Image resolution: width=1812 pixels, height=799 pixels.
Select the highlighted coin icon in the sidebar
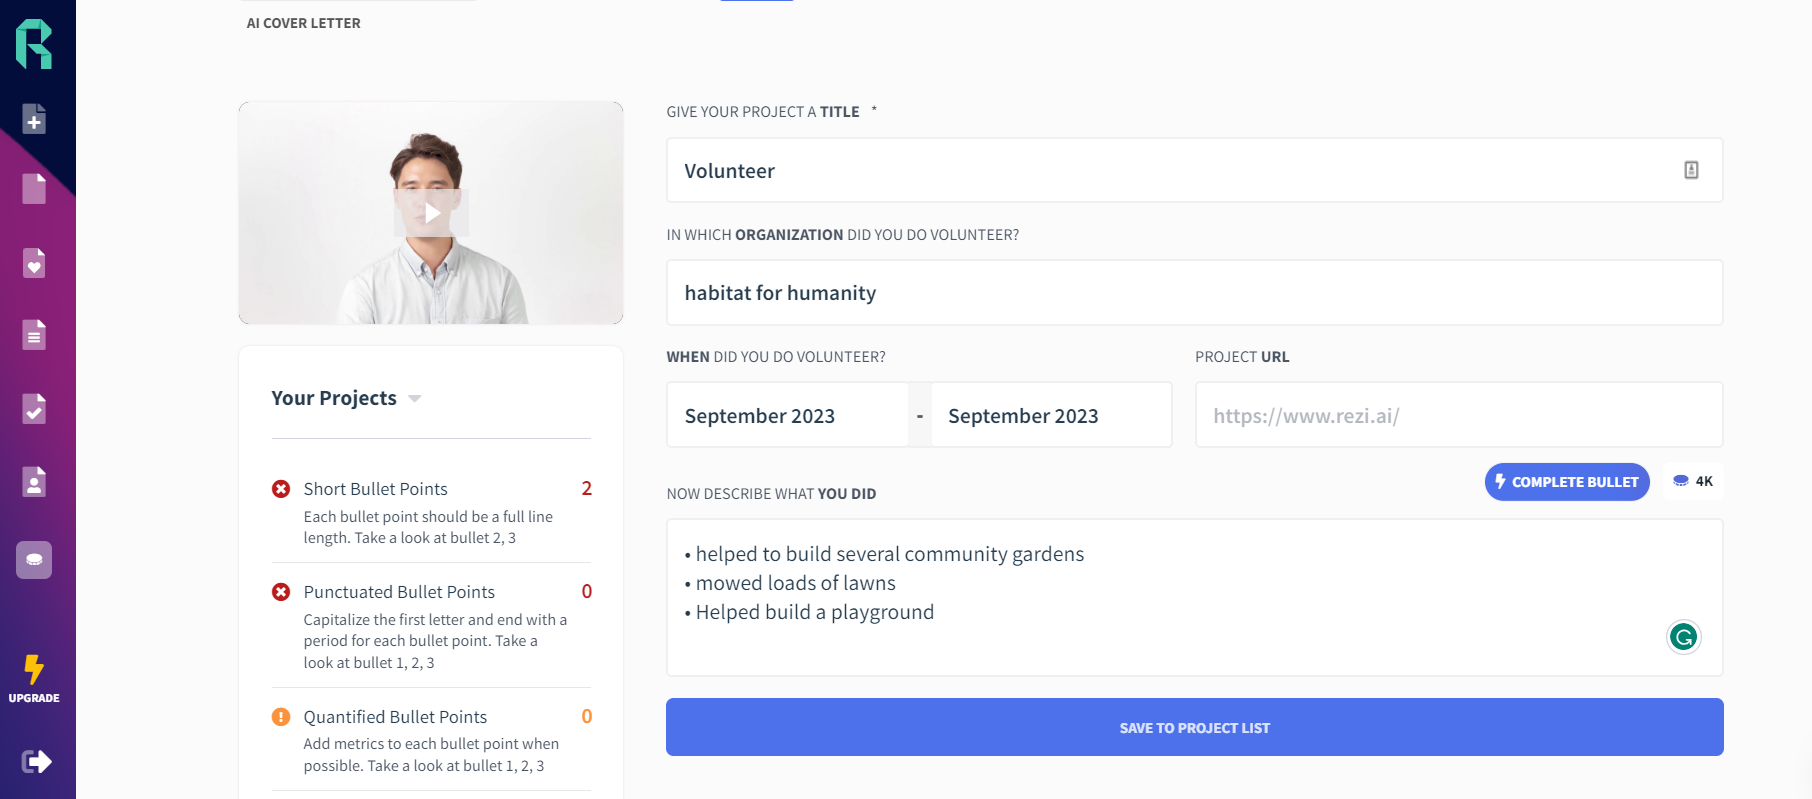pyautogui.click(x=34, y=560)
